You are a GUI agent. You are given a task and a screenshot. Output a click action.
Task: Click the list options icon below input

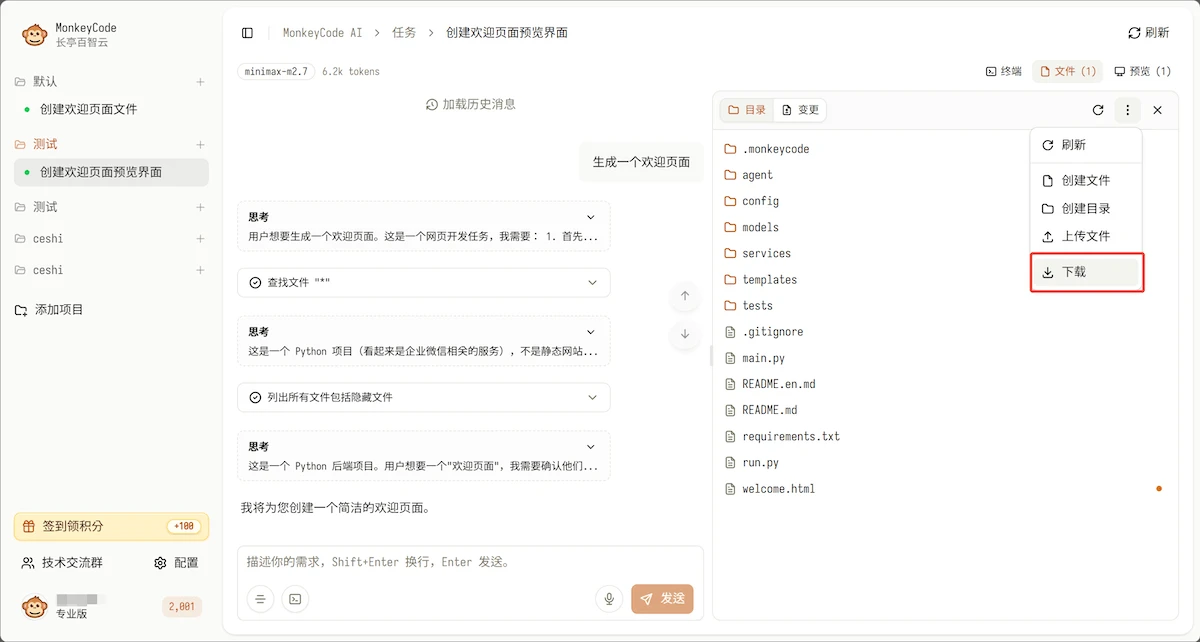coord(260,599)
